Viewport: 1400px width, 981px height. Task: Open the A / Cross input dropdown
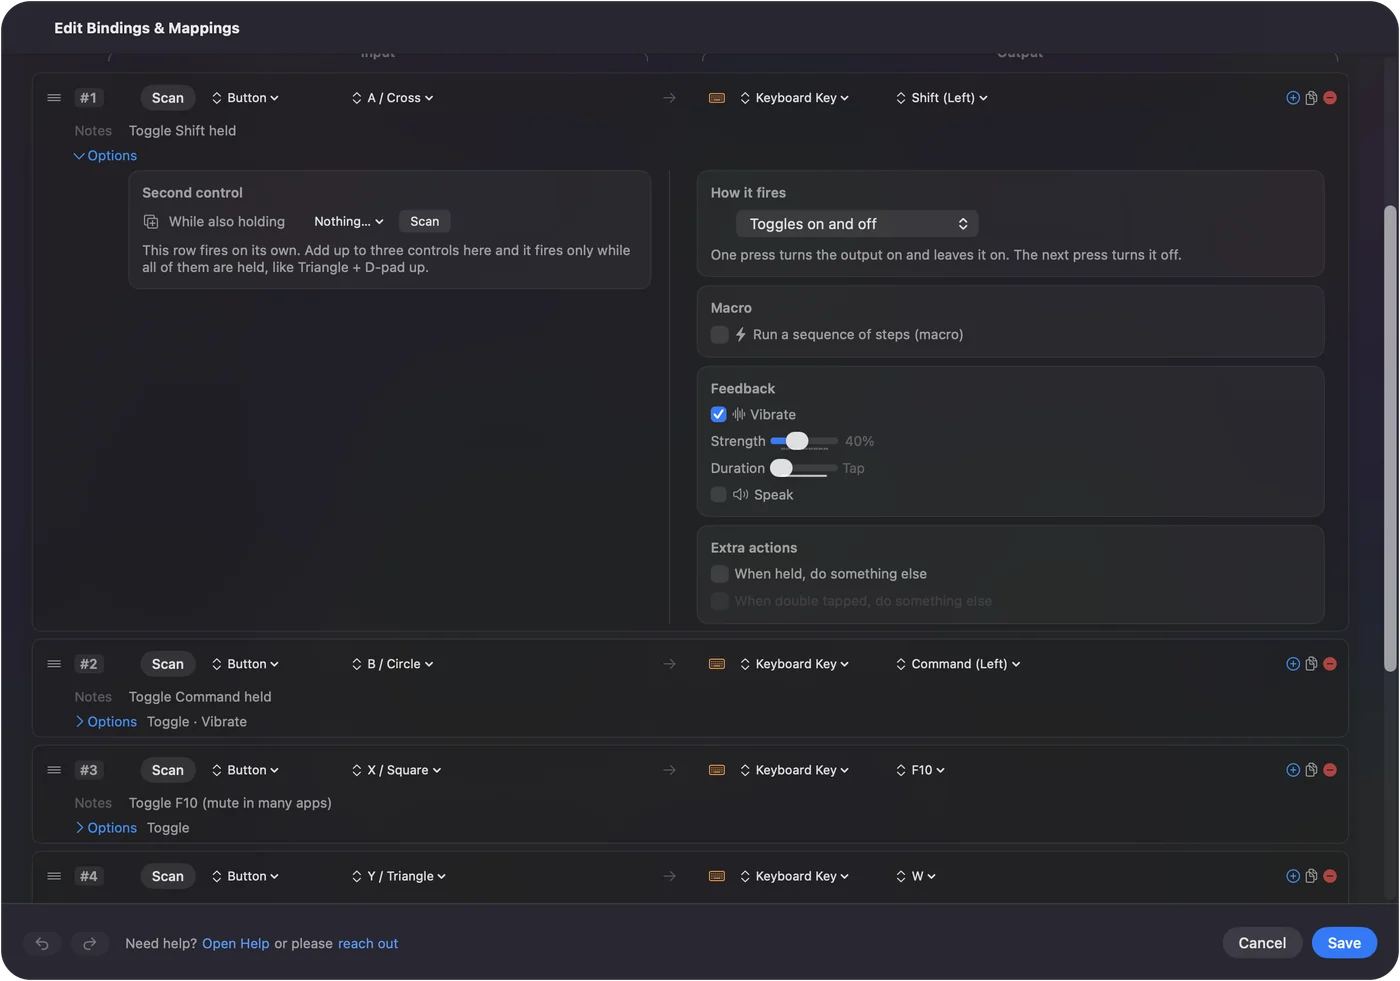click(x=392, y=98)
